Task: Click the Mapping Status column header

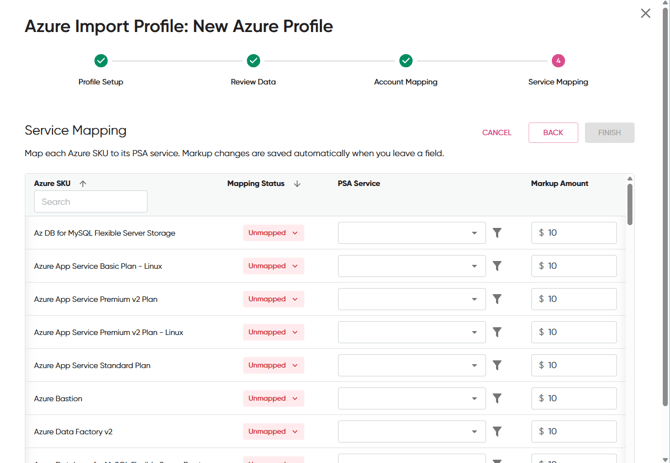Action: [x=256, y=184]
